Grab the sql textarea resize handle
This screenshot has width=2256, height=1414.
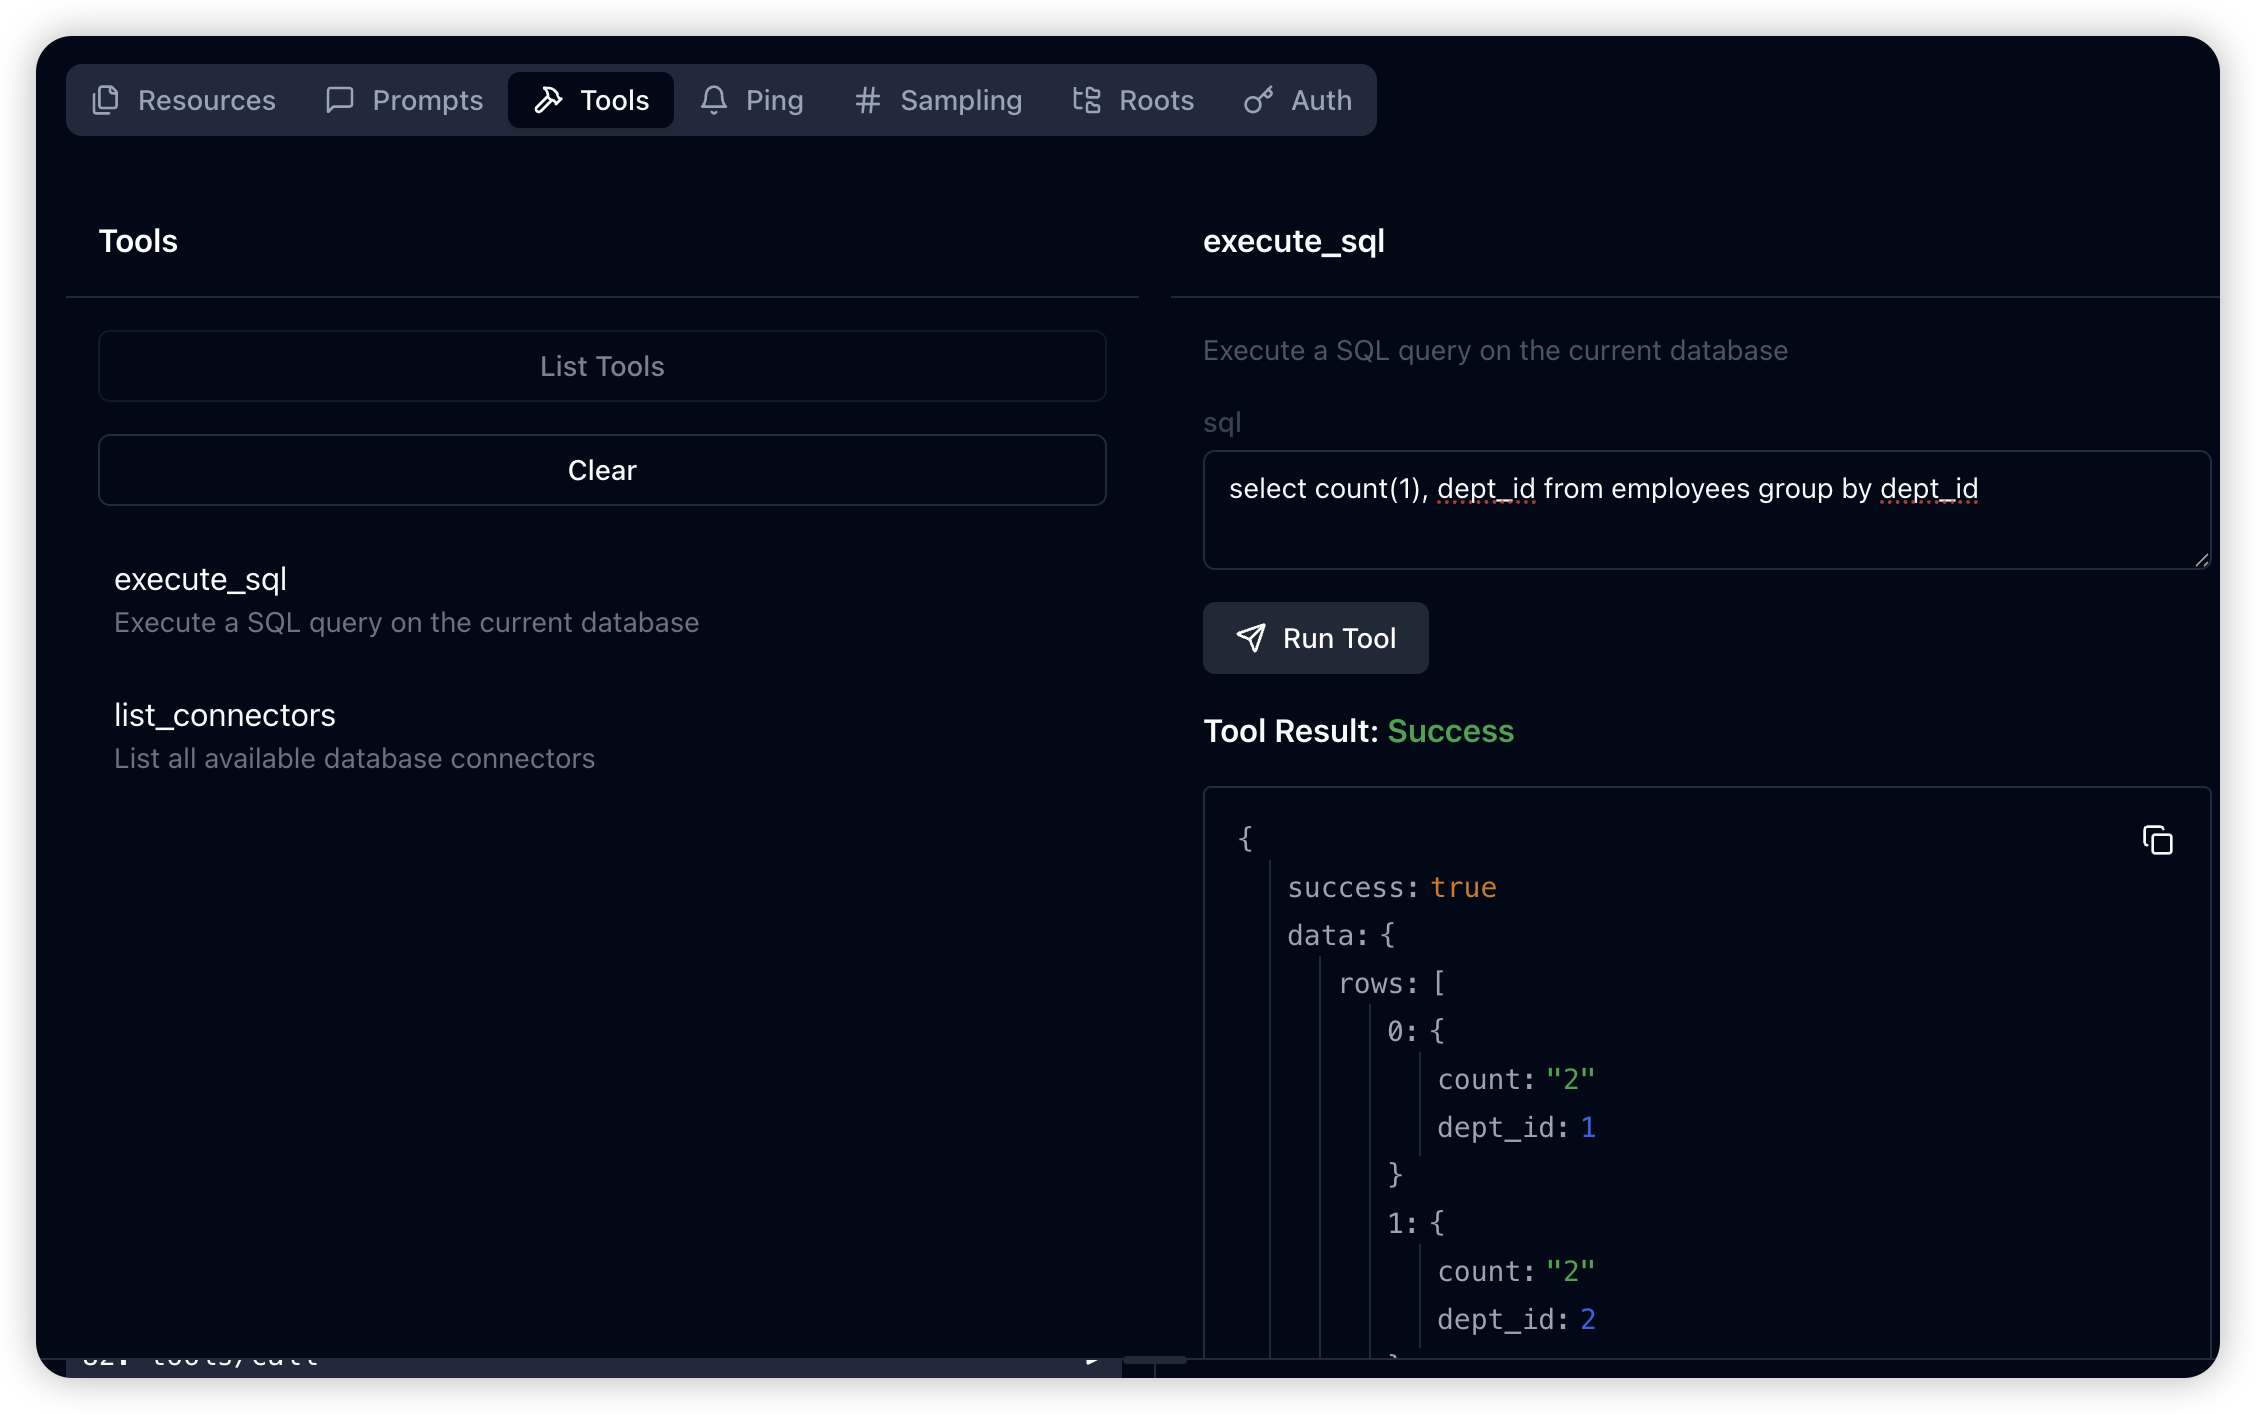click(x=2201, y=560)
